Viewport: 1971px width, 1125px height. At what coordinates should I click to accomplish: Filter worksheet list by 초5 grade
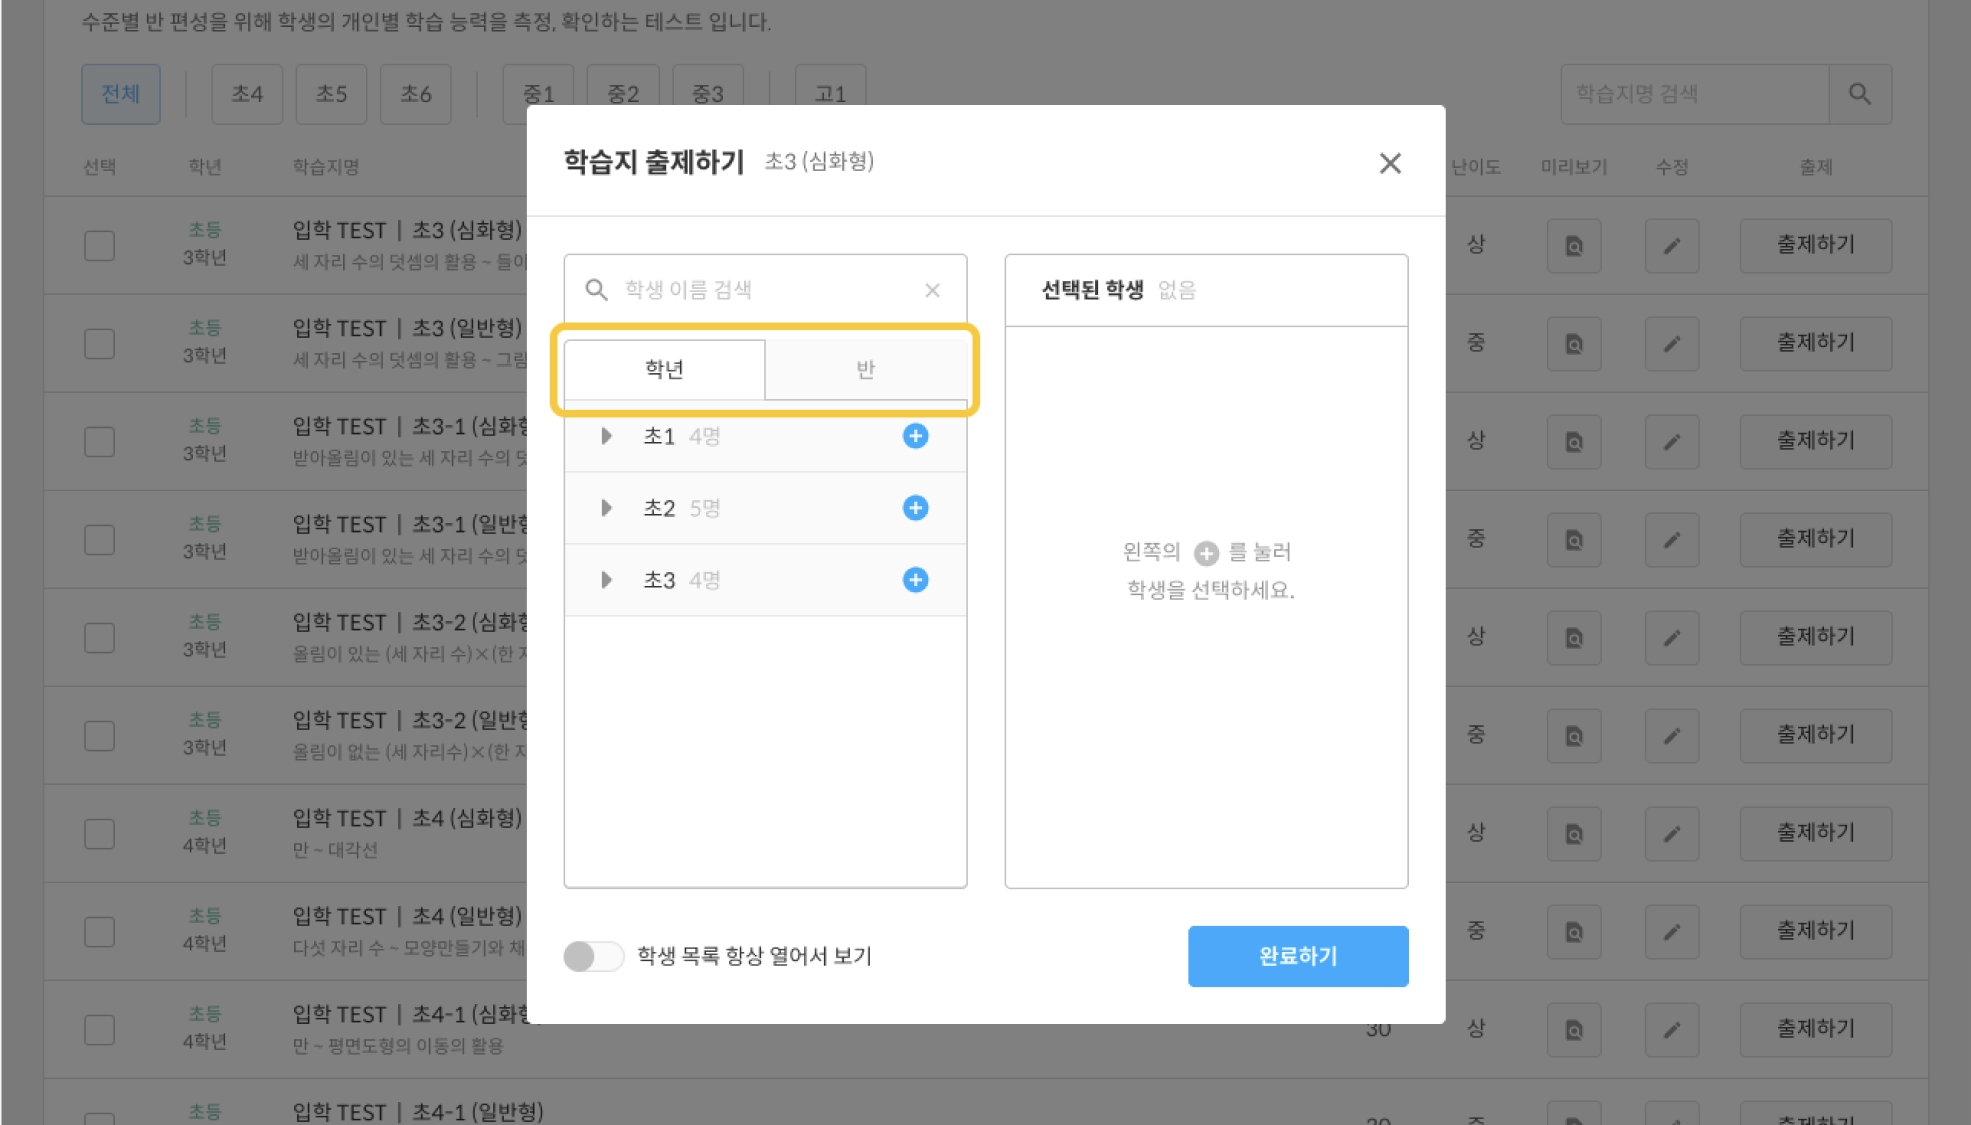(x=331, y=94)
